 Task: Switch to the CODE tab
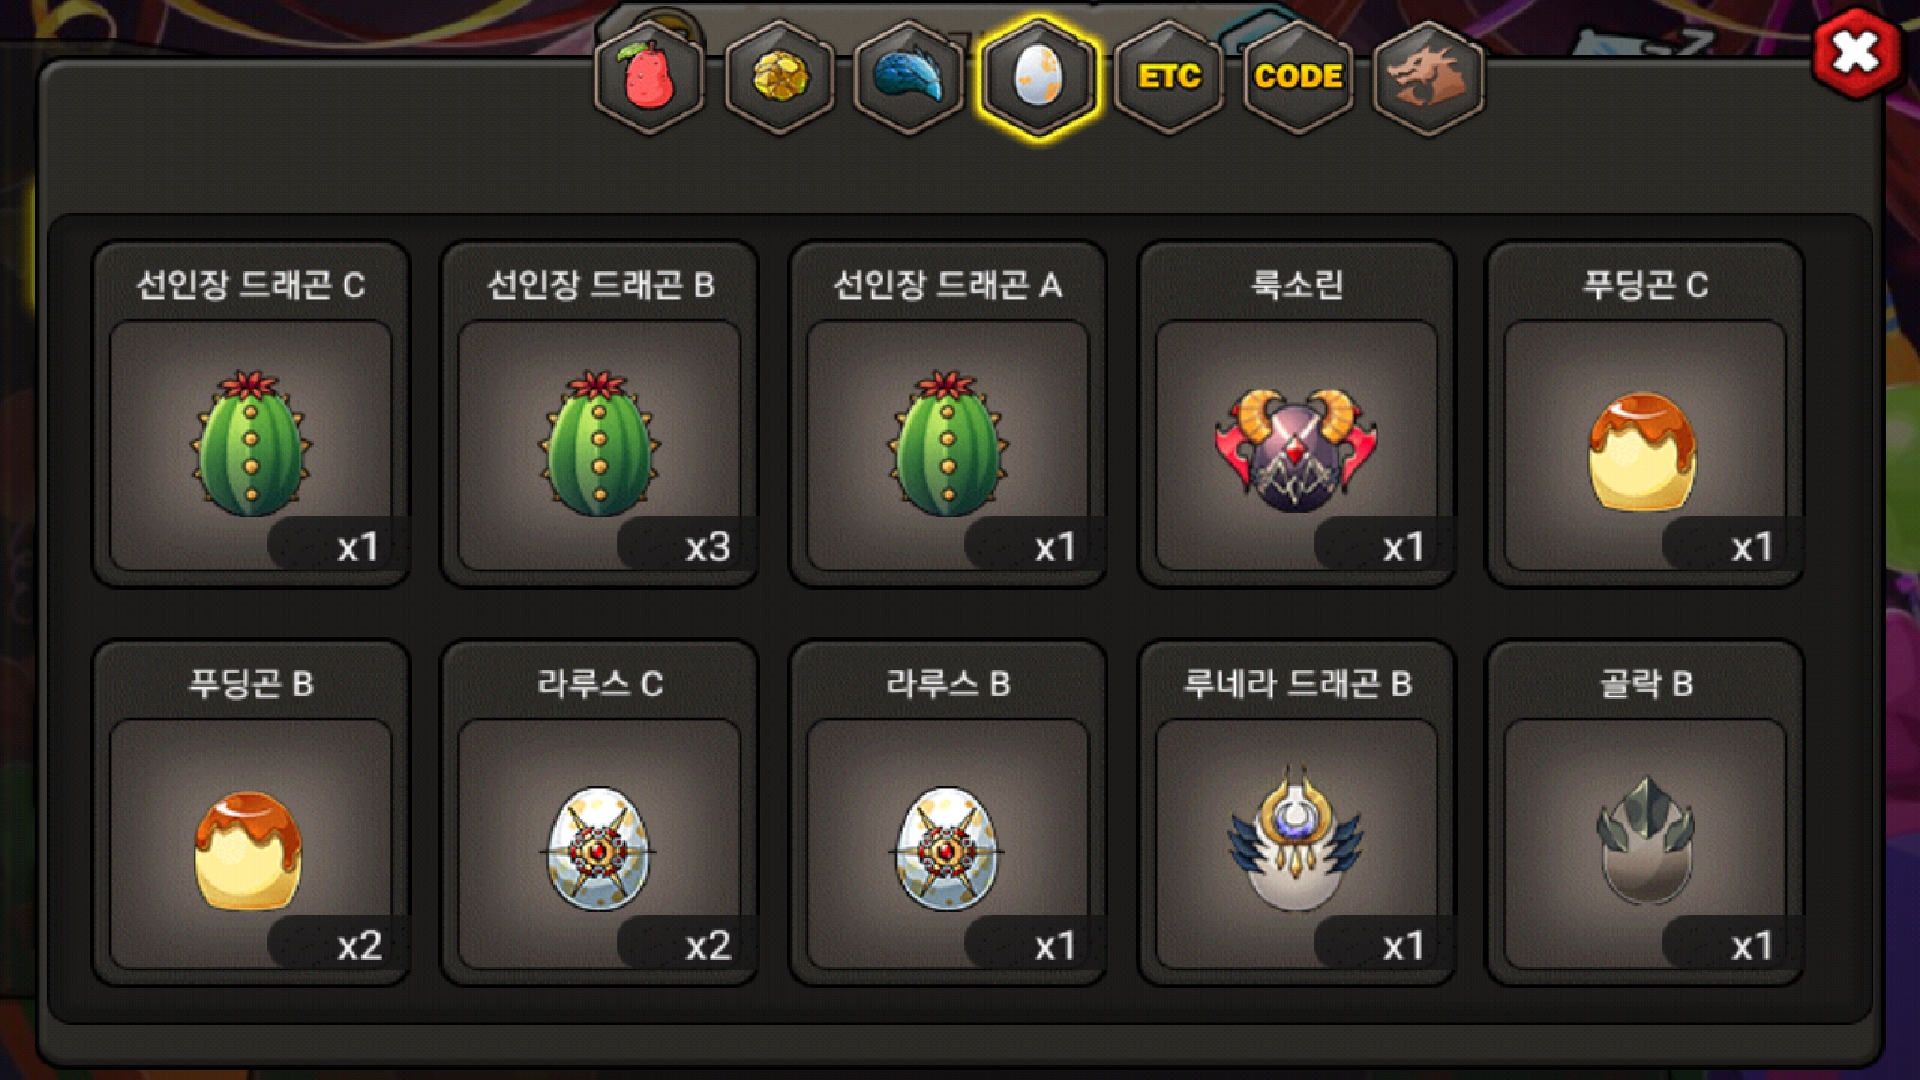pyautogui.click(x=1298, y=77)
